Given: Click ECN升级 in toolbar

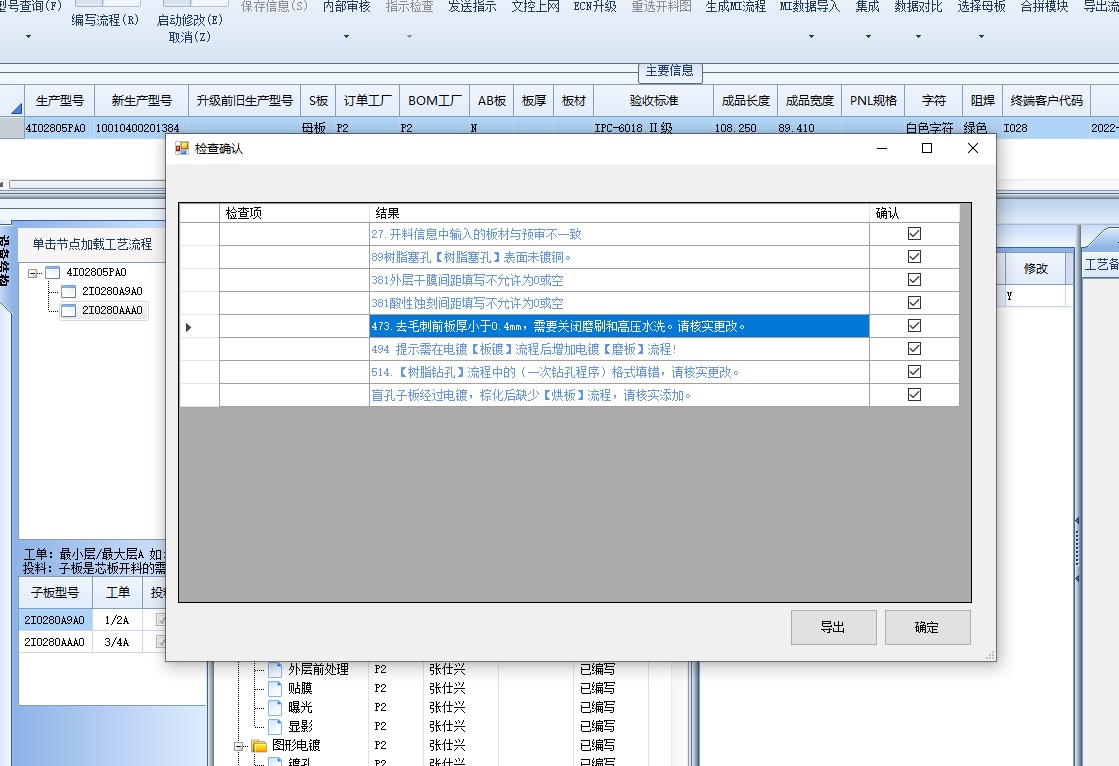Looking at the screenshot, I should click(595, 7).
